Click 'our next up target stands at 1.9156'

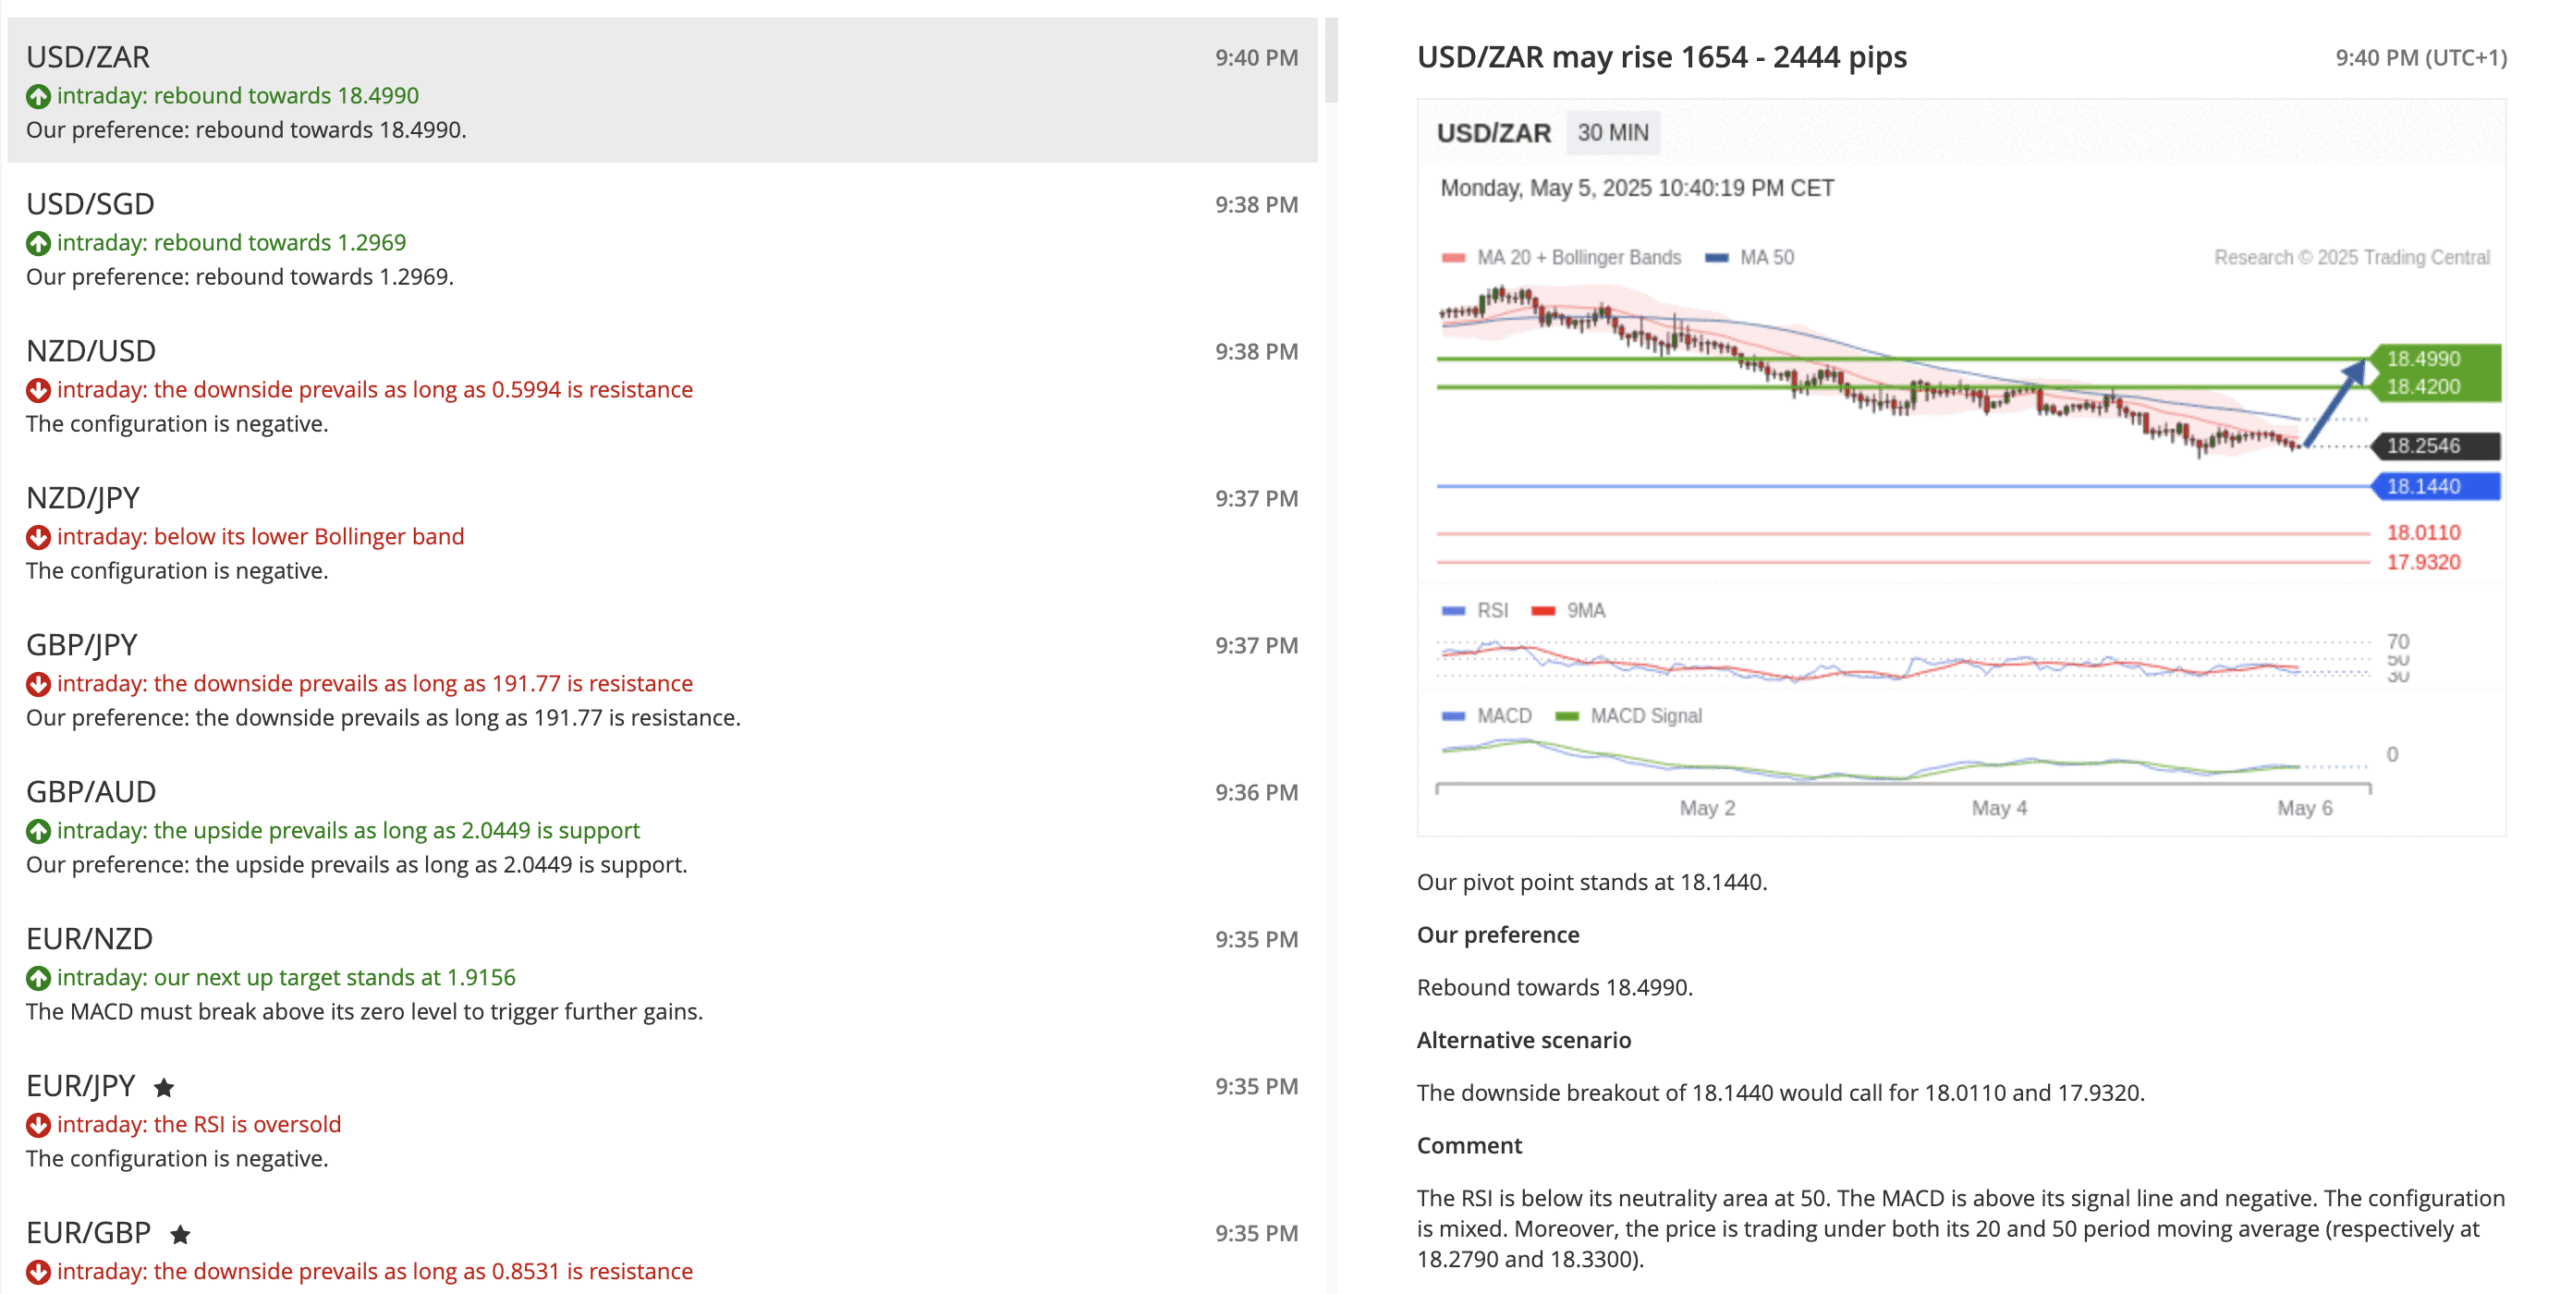[286, 978]
